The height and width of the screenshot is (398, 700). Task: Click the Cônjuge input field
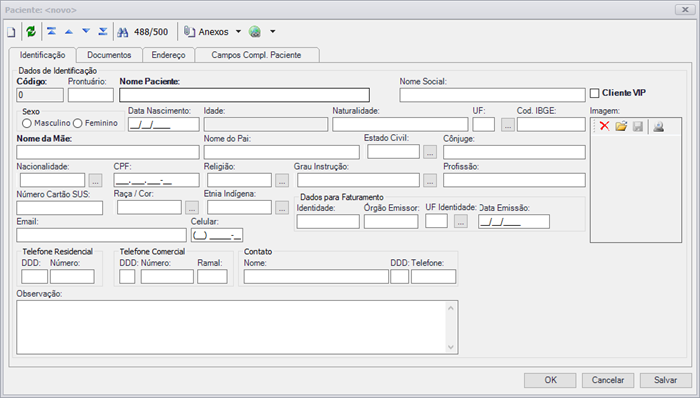pyautogui.click(x=514, y=152)
